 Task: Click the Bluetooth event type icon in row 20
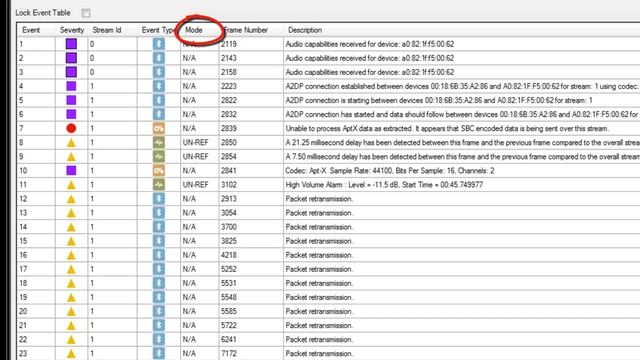[159, 311]
